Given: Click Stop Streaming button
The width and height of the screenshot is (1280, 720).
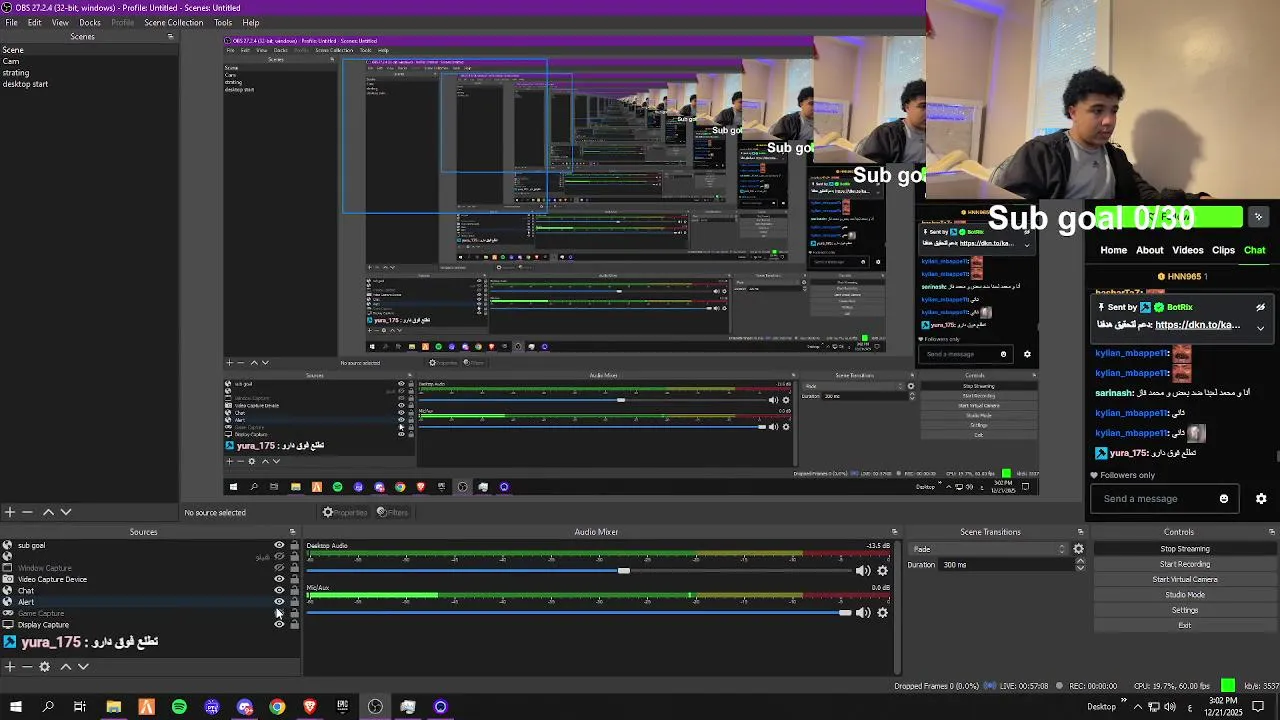Looking at the screenshot, I should tap(1184, 549).
